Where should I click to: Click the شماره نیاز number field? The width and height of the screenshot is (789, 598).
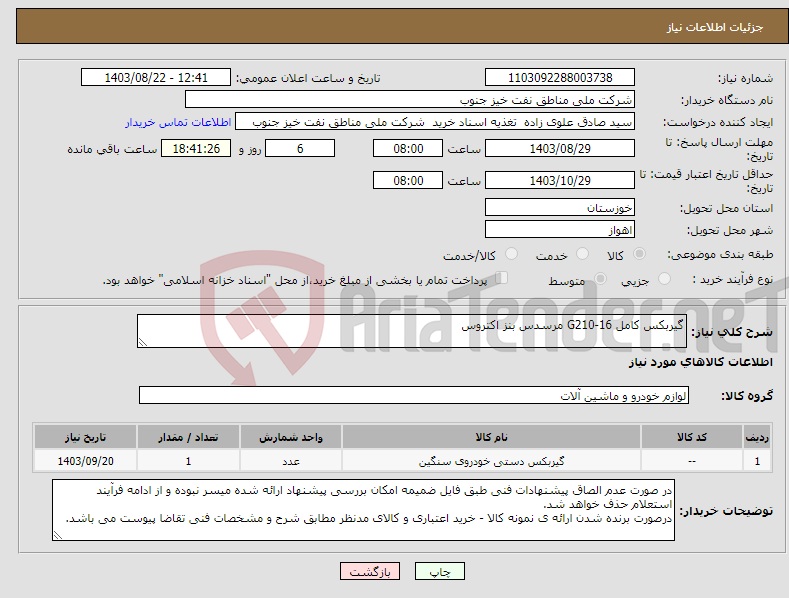560,78
